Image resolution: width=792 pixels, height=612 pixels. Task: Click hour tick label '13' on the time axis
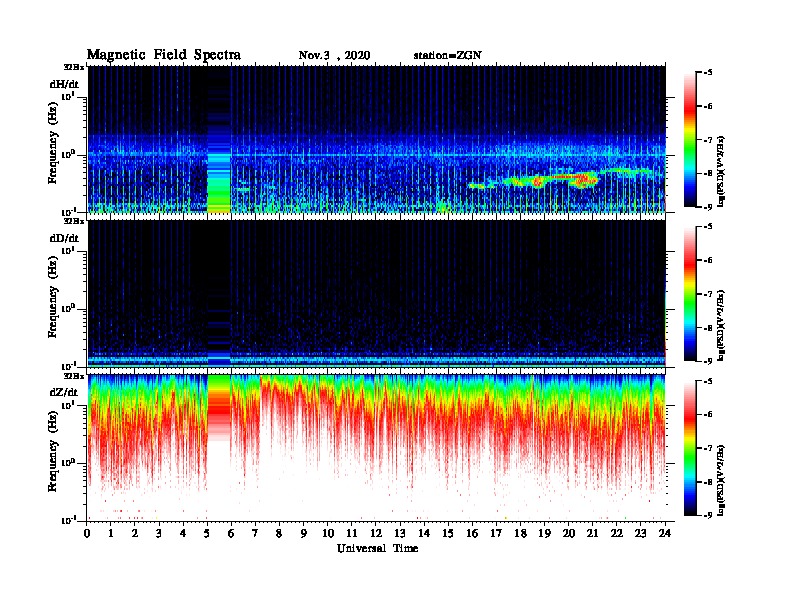400,533
